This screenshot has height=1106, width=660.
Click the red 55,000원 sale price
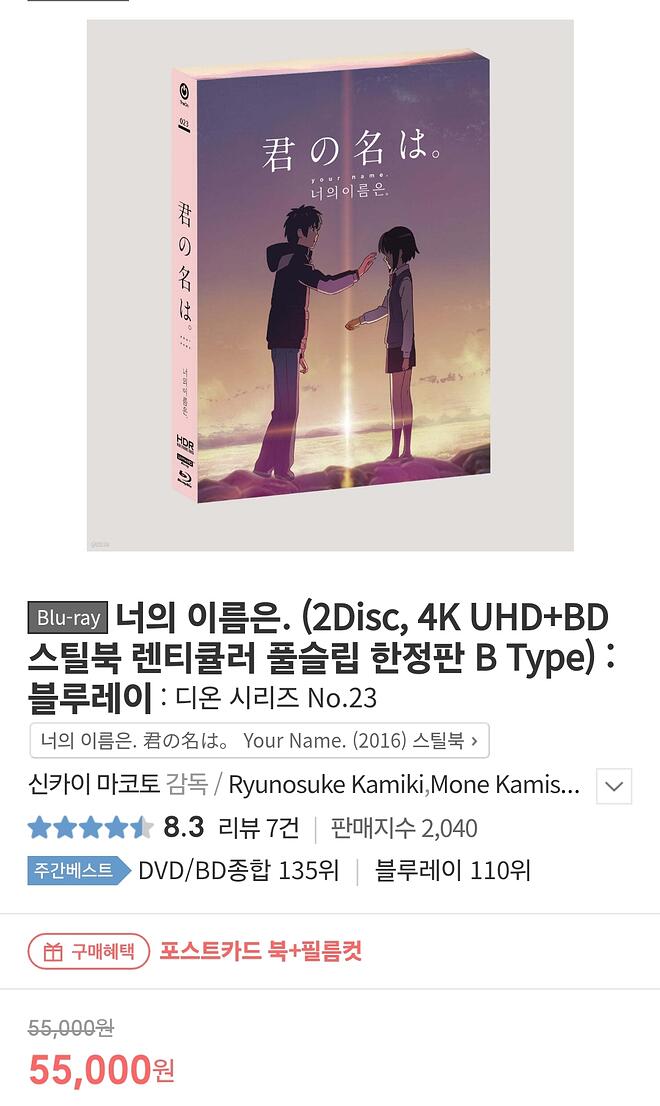102,1069
